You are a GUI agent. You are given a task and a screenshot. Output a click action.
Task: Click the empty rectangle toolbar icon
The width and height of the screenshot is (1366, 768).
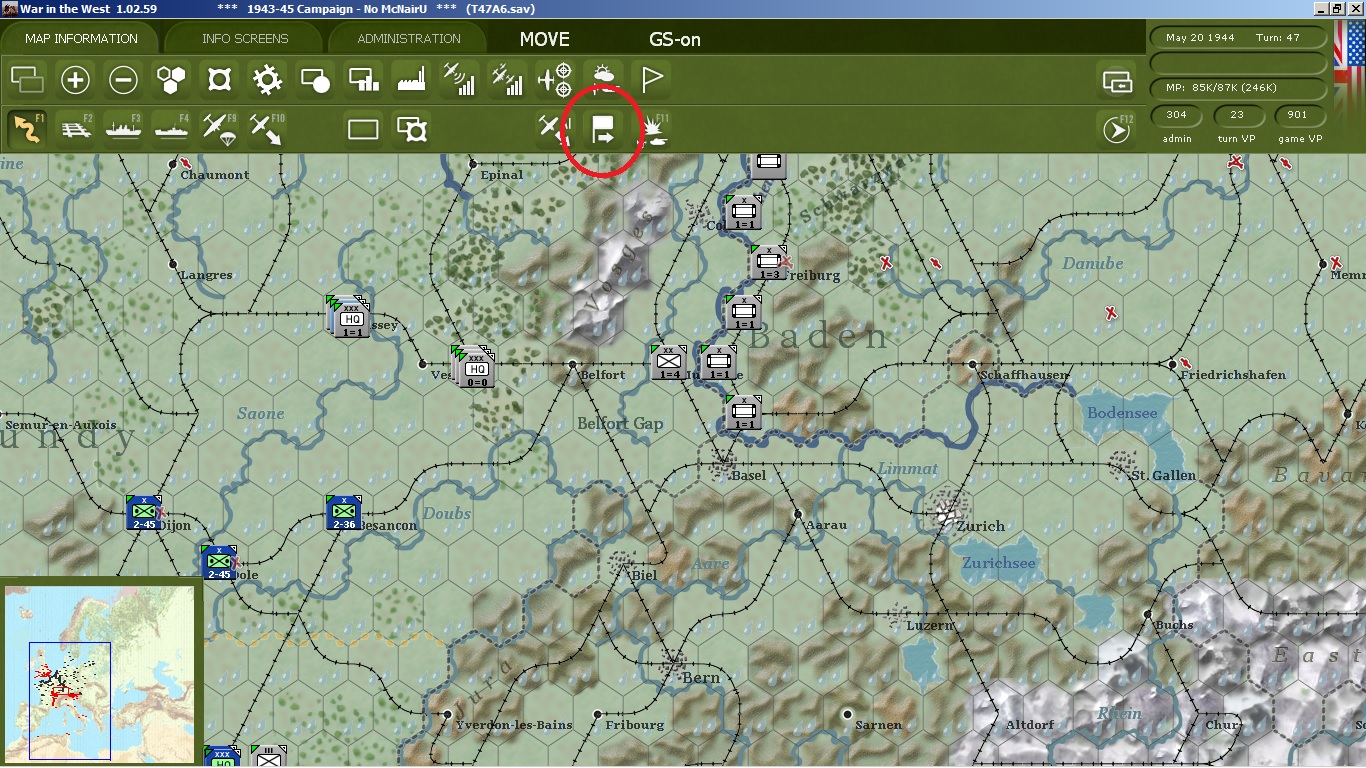[363, 129]
